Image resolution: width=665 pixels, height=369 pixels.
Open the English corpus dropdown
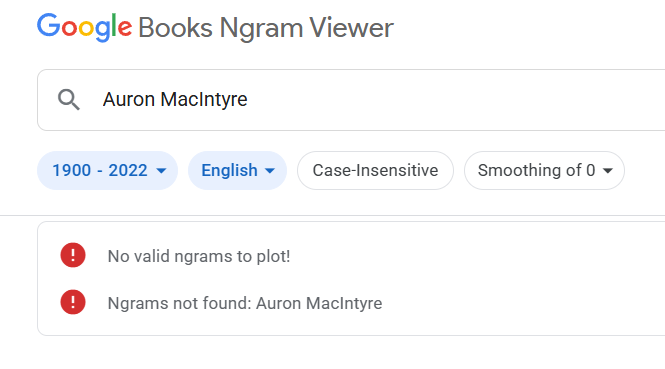238,171
